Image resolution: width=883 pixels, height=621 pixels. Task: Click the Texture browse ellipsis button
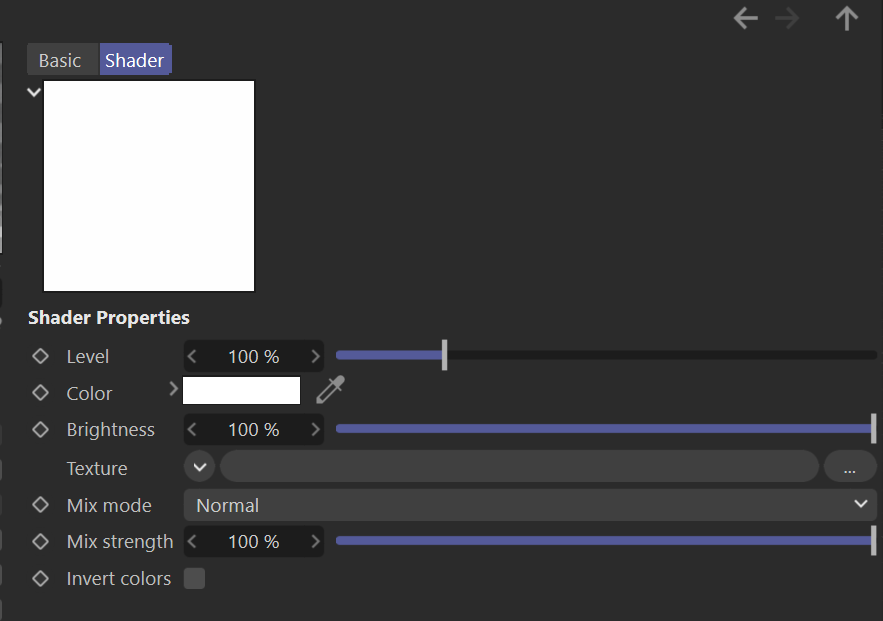[850, 466]
